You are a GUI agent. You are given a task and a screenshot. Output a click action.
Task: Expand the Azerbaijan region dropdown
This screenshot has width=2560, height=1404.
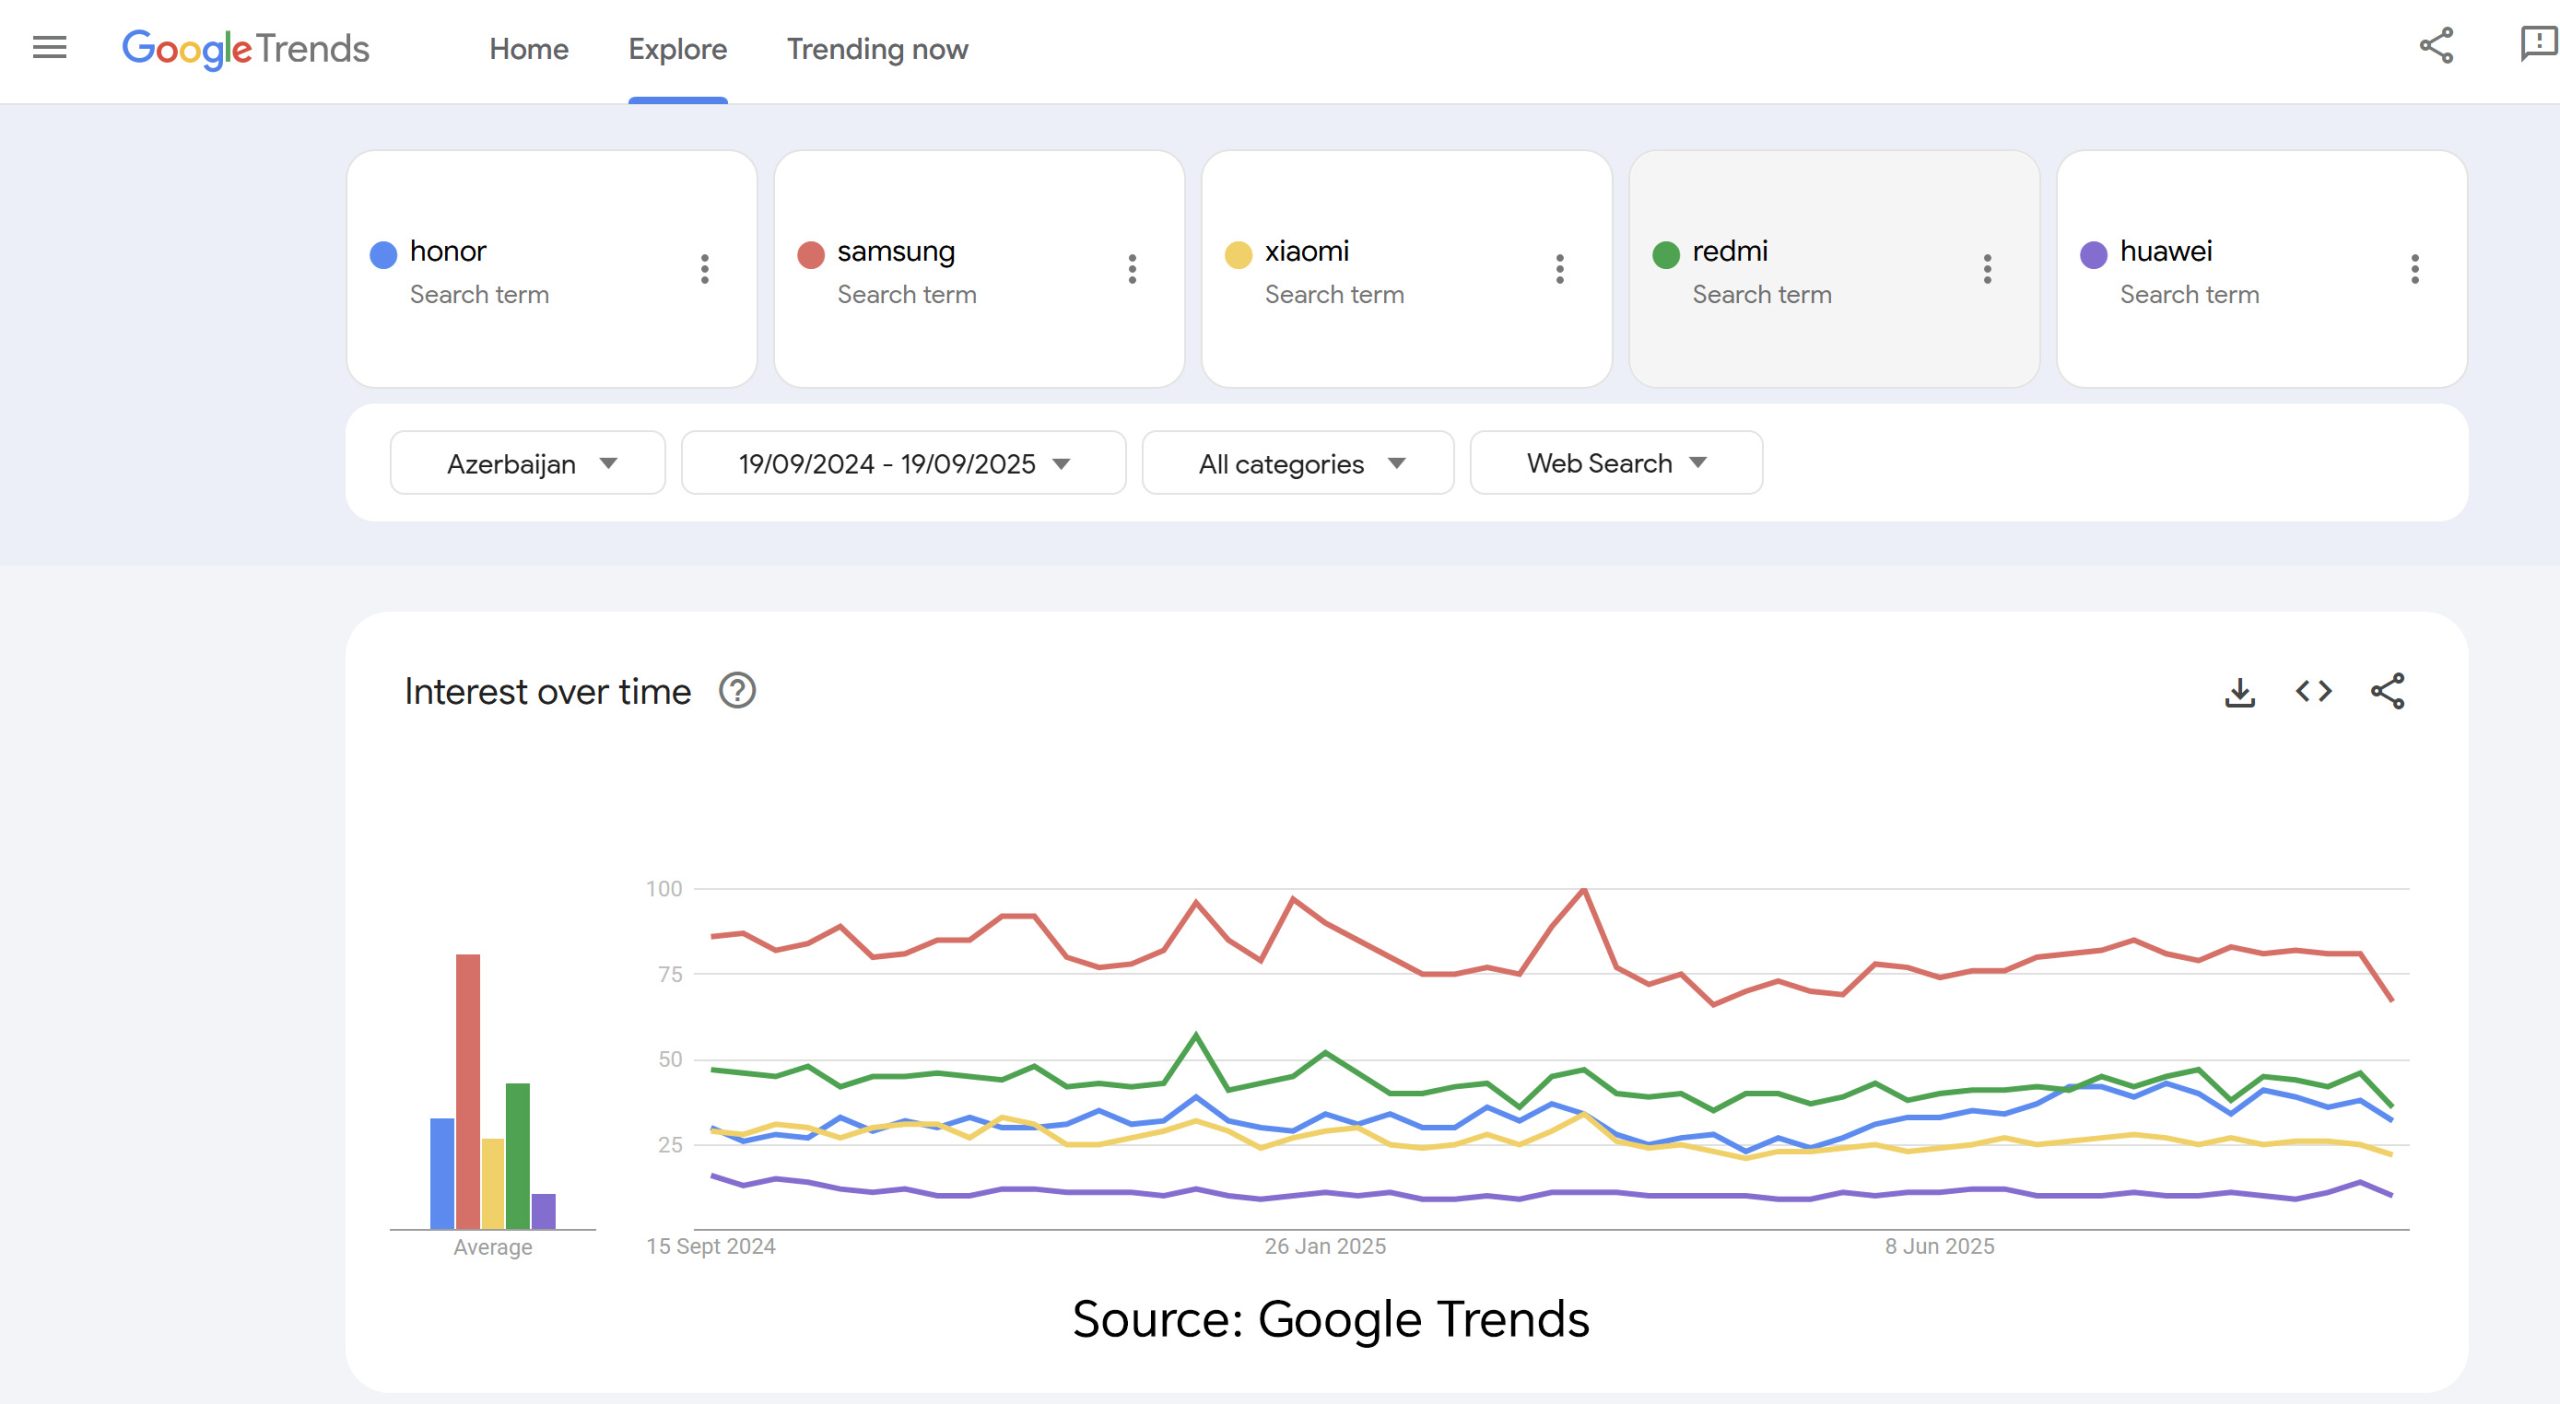528,463
